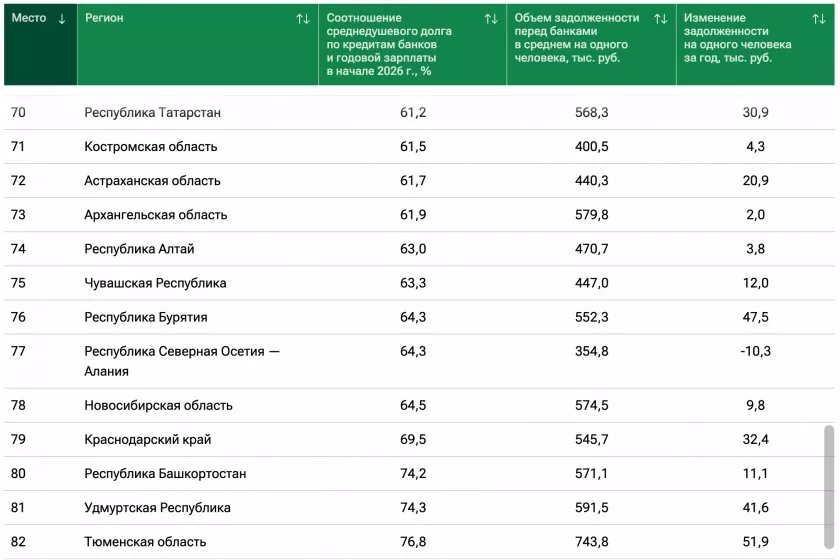Select the Республика Татарстан row
The width and height of the screenshot is (840, 560).
pyautogui.click(x=152, y=113)
